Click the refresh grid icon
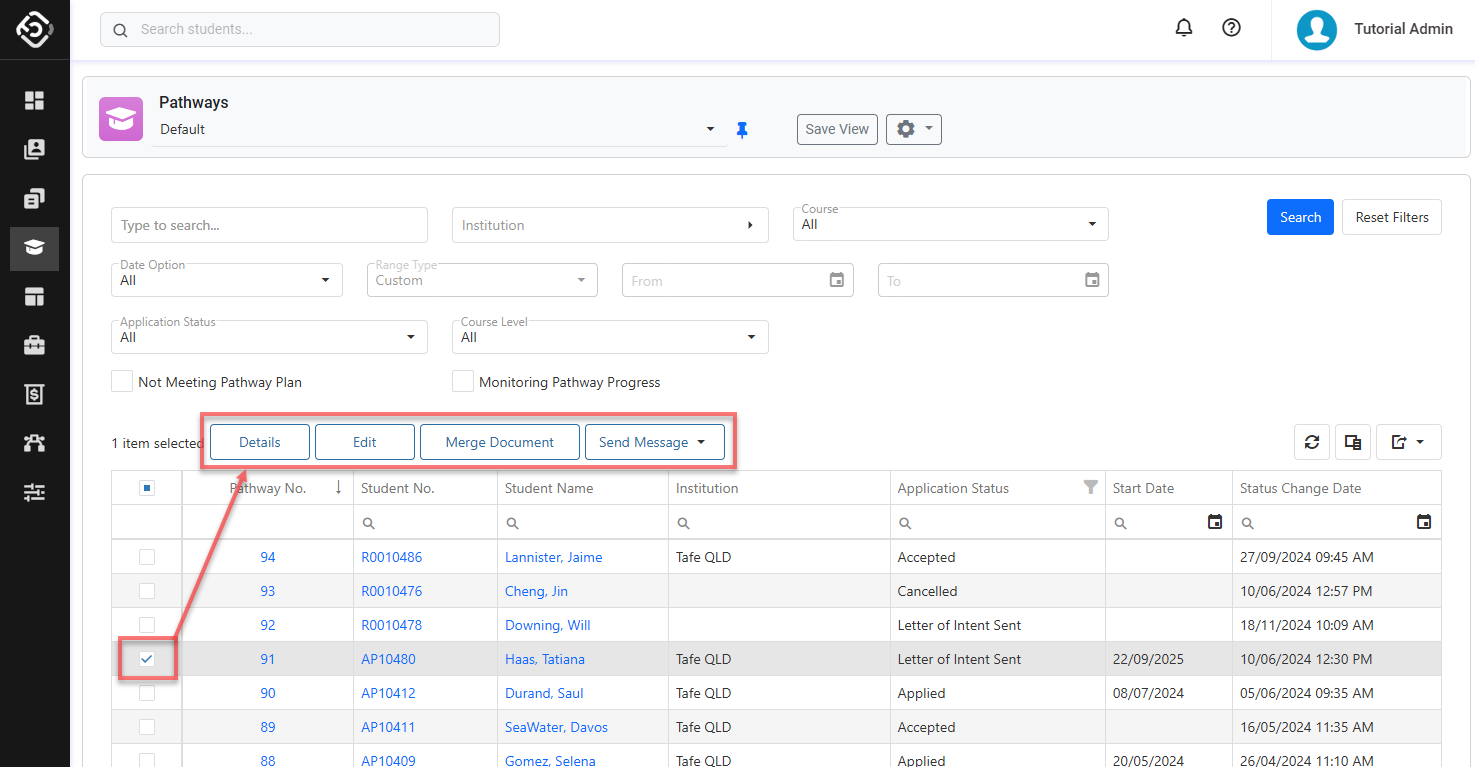The height and width of the screenshot is (767, 1475). coord(1312,442)
